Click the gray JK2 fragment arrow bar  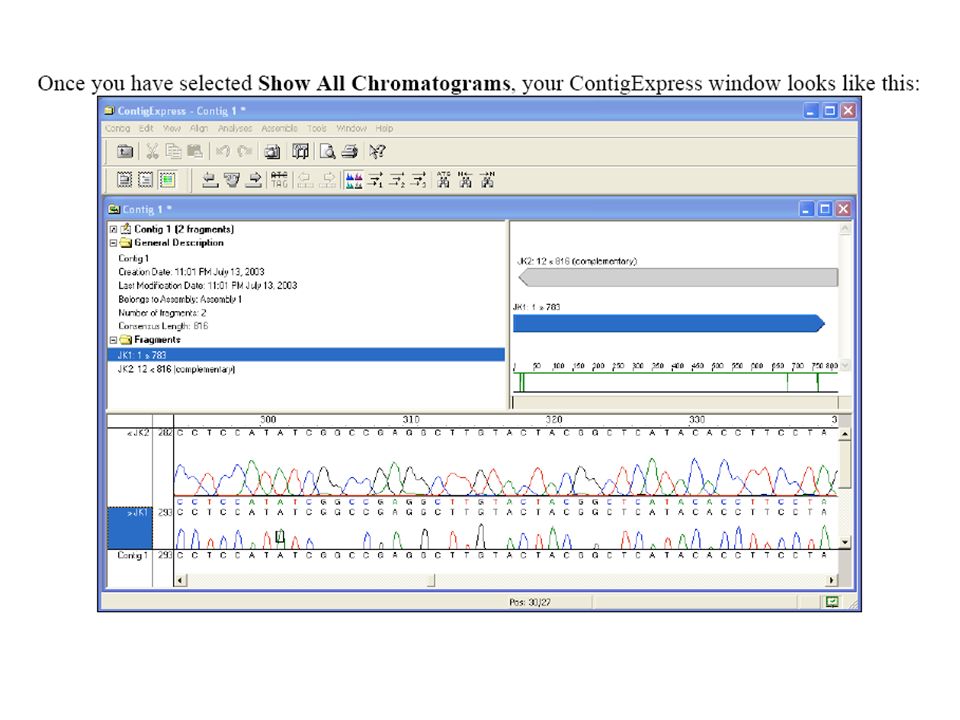[678, 277]
